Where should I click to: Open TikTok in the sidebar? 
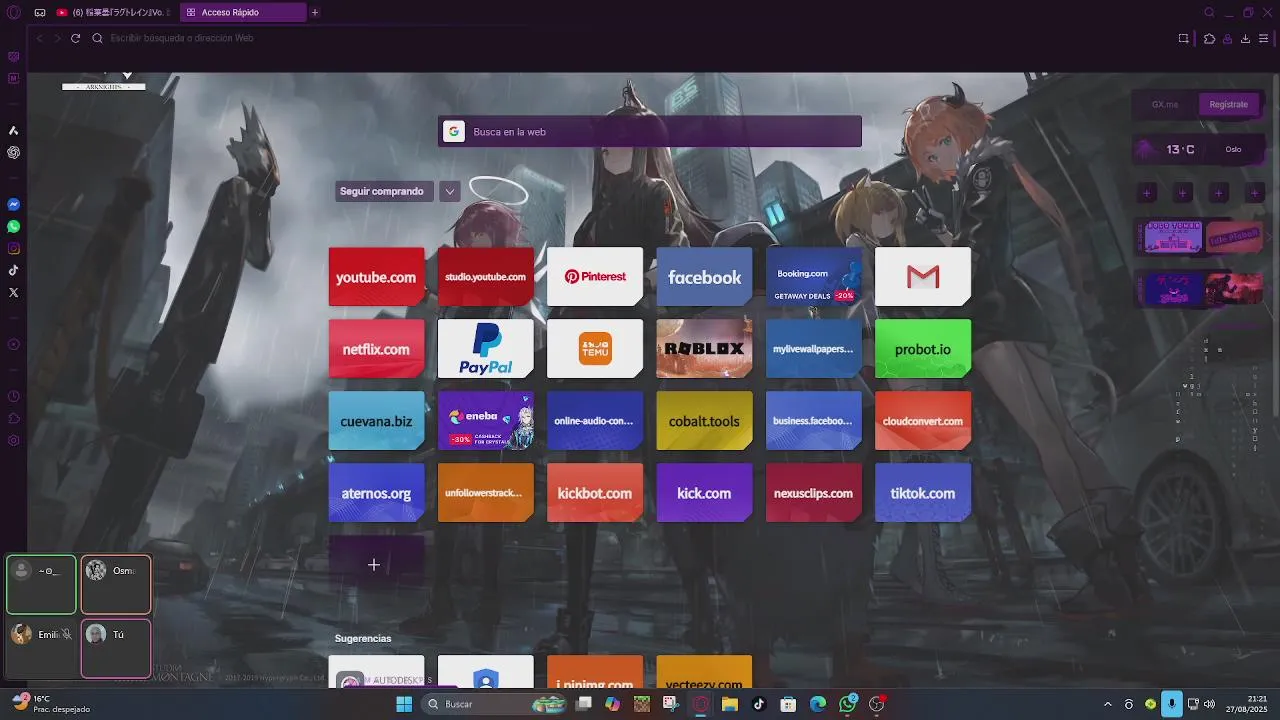coord(13,270)
